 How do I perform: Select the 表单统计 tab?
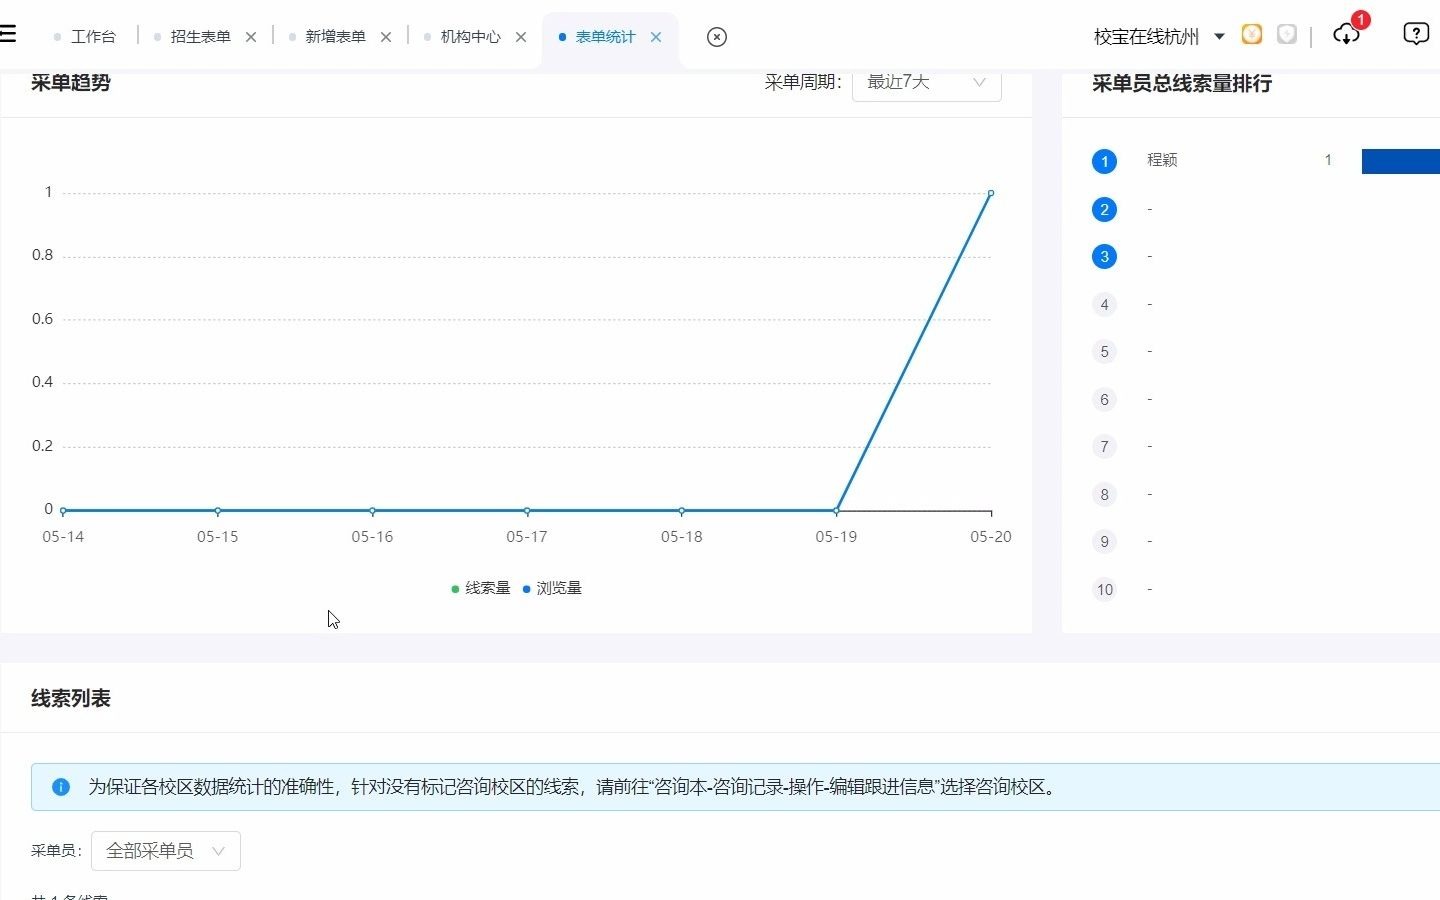coord(605,37)
